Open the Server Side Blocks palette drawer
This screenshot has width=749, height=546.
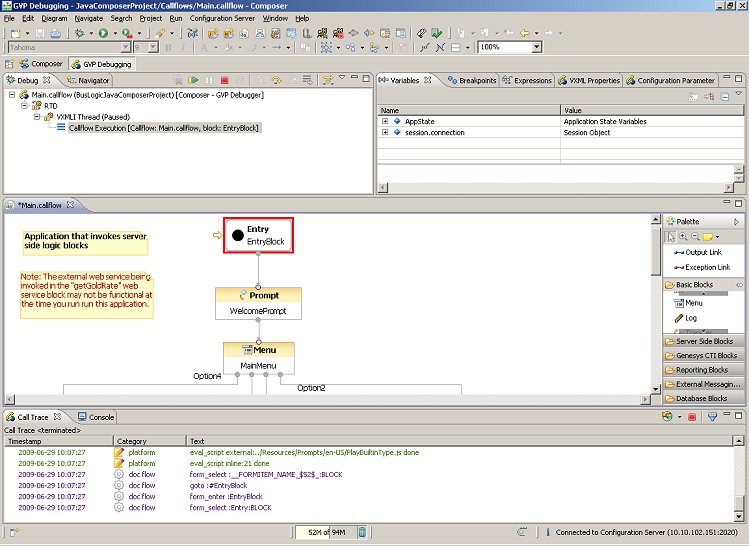tap(705, 341)
